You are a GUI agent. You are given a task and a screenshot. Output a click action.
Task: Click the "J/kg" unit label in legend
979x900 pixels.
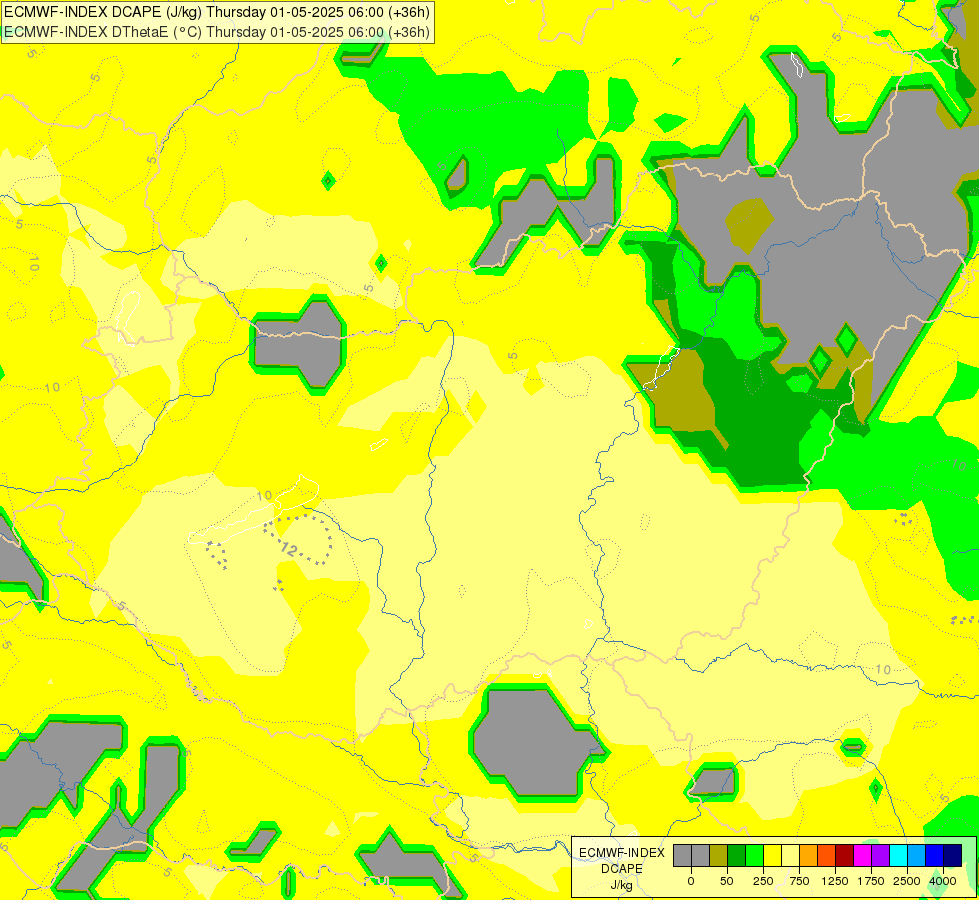[x=622, y=886]
